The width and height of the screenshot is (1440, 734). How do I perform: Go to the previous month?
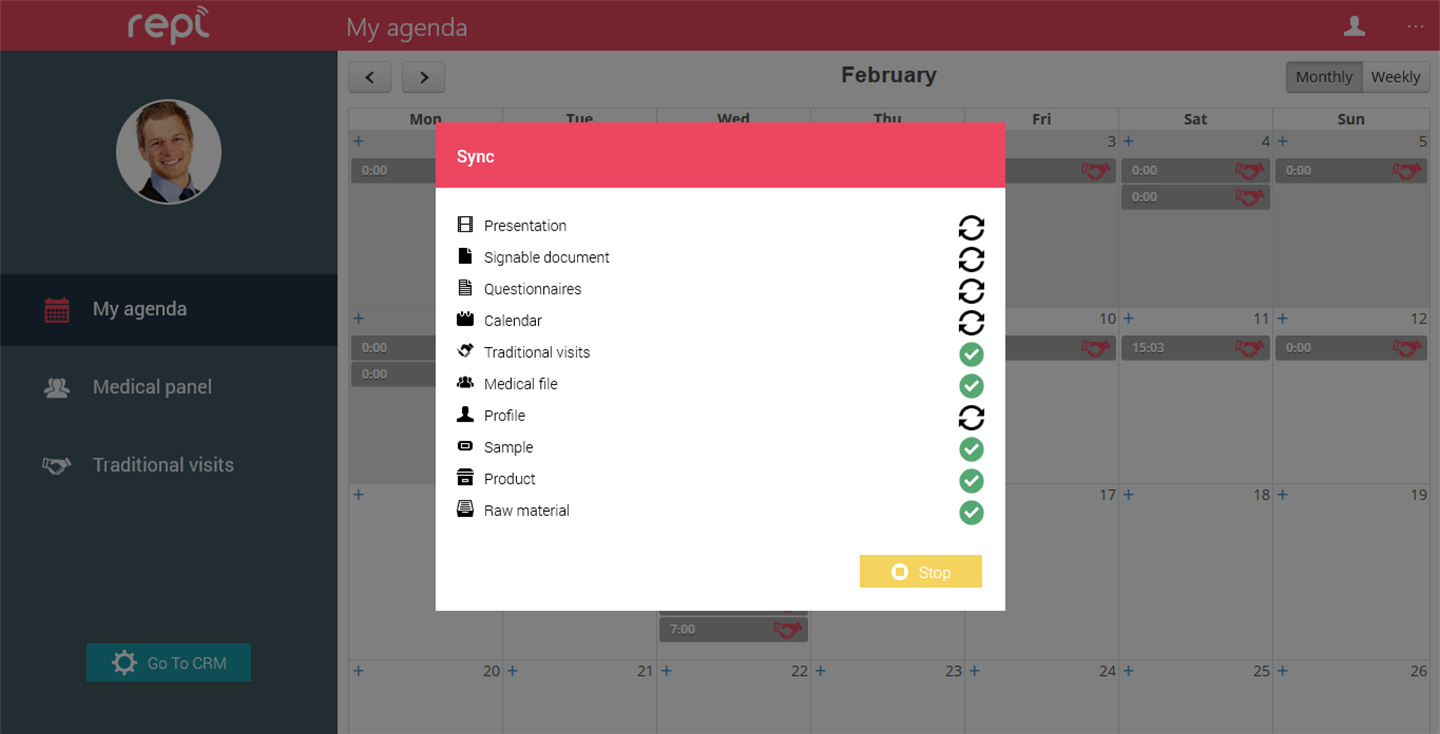coord(370,77)
